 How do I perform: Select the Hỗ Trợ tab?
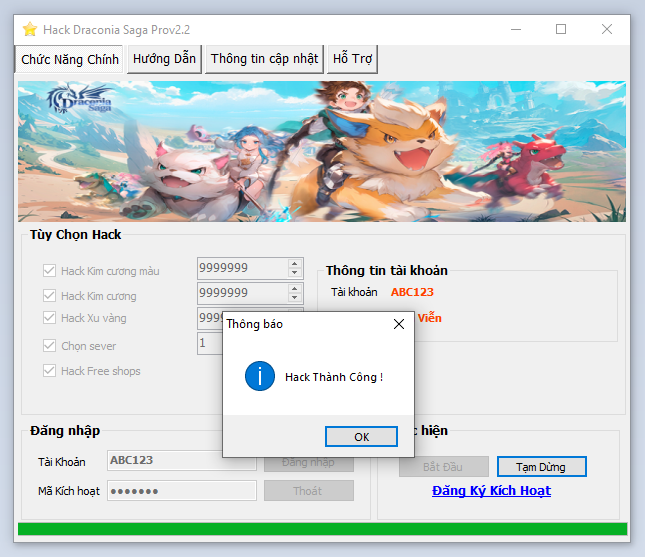coord(353,59)
